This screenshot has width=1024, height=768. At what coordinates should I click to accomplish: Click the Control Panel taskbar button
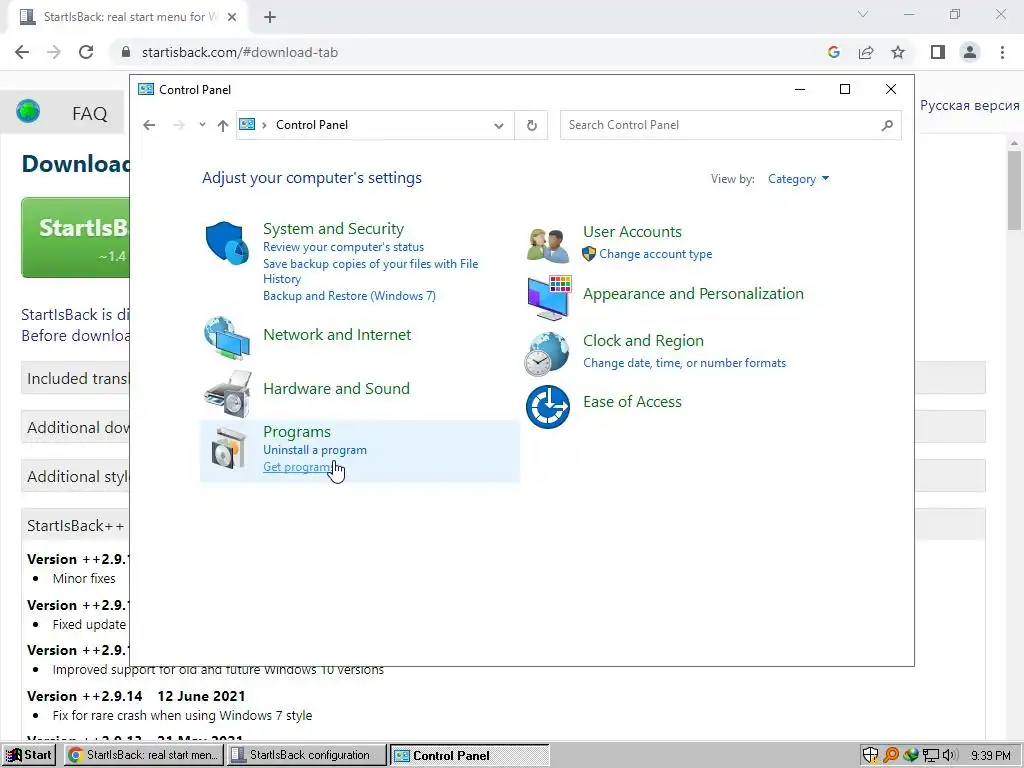(470, 756)
